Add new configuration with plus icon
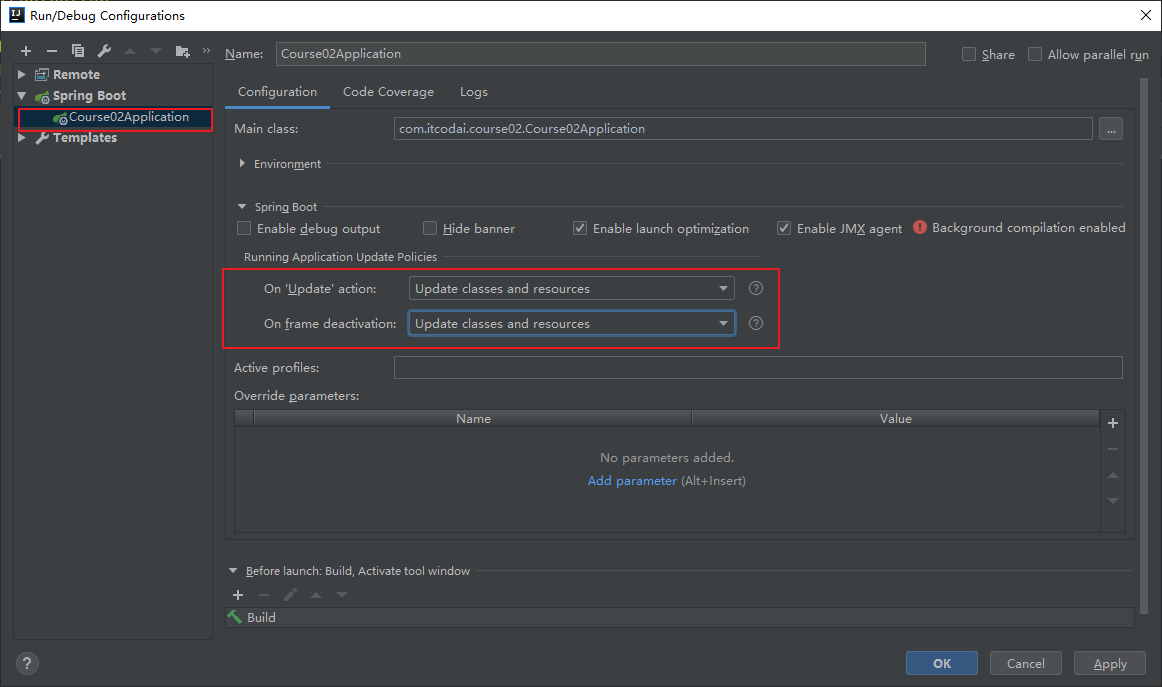This screenshot has width=1162, height=687. 26,51
